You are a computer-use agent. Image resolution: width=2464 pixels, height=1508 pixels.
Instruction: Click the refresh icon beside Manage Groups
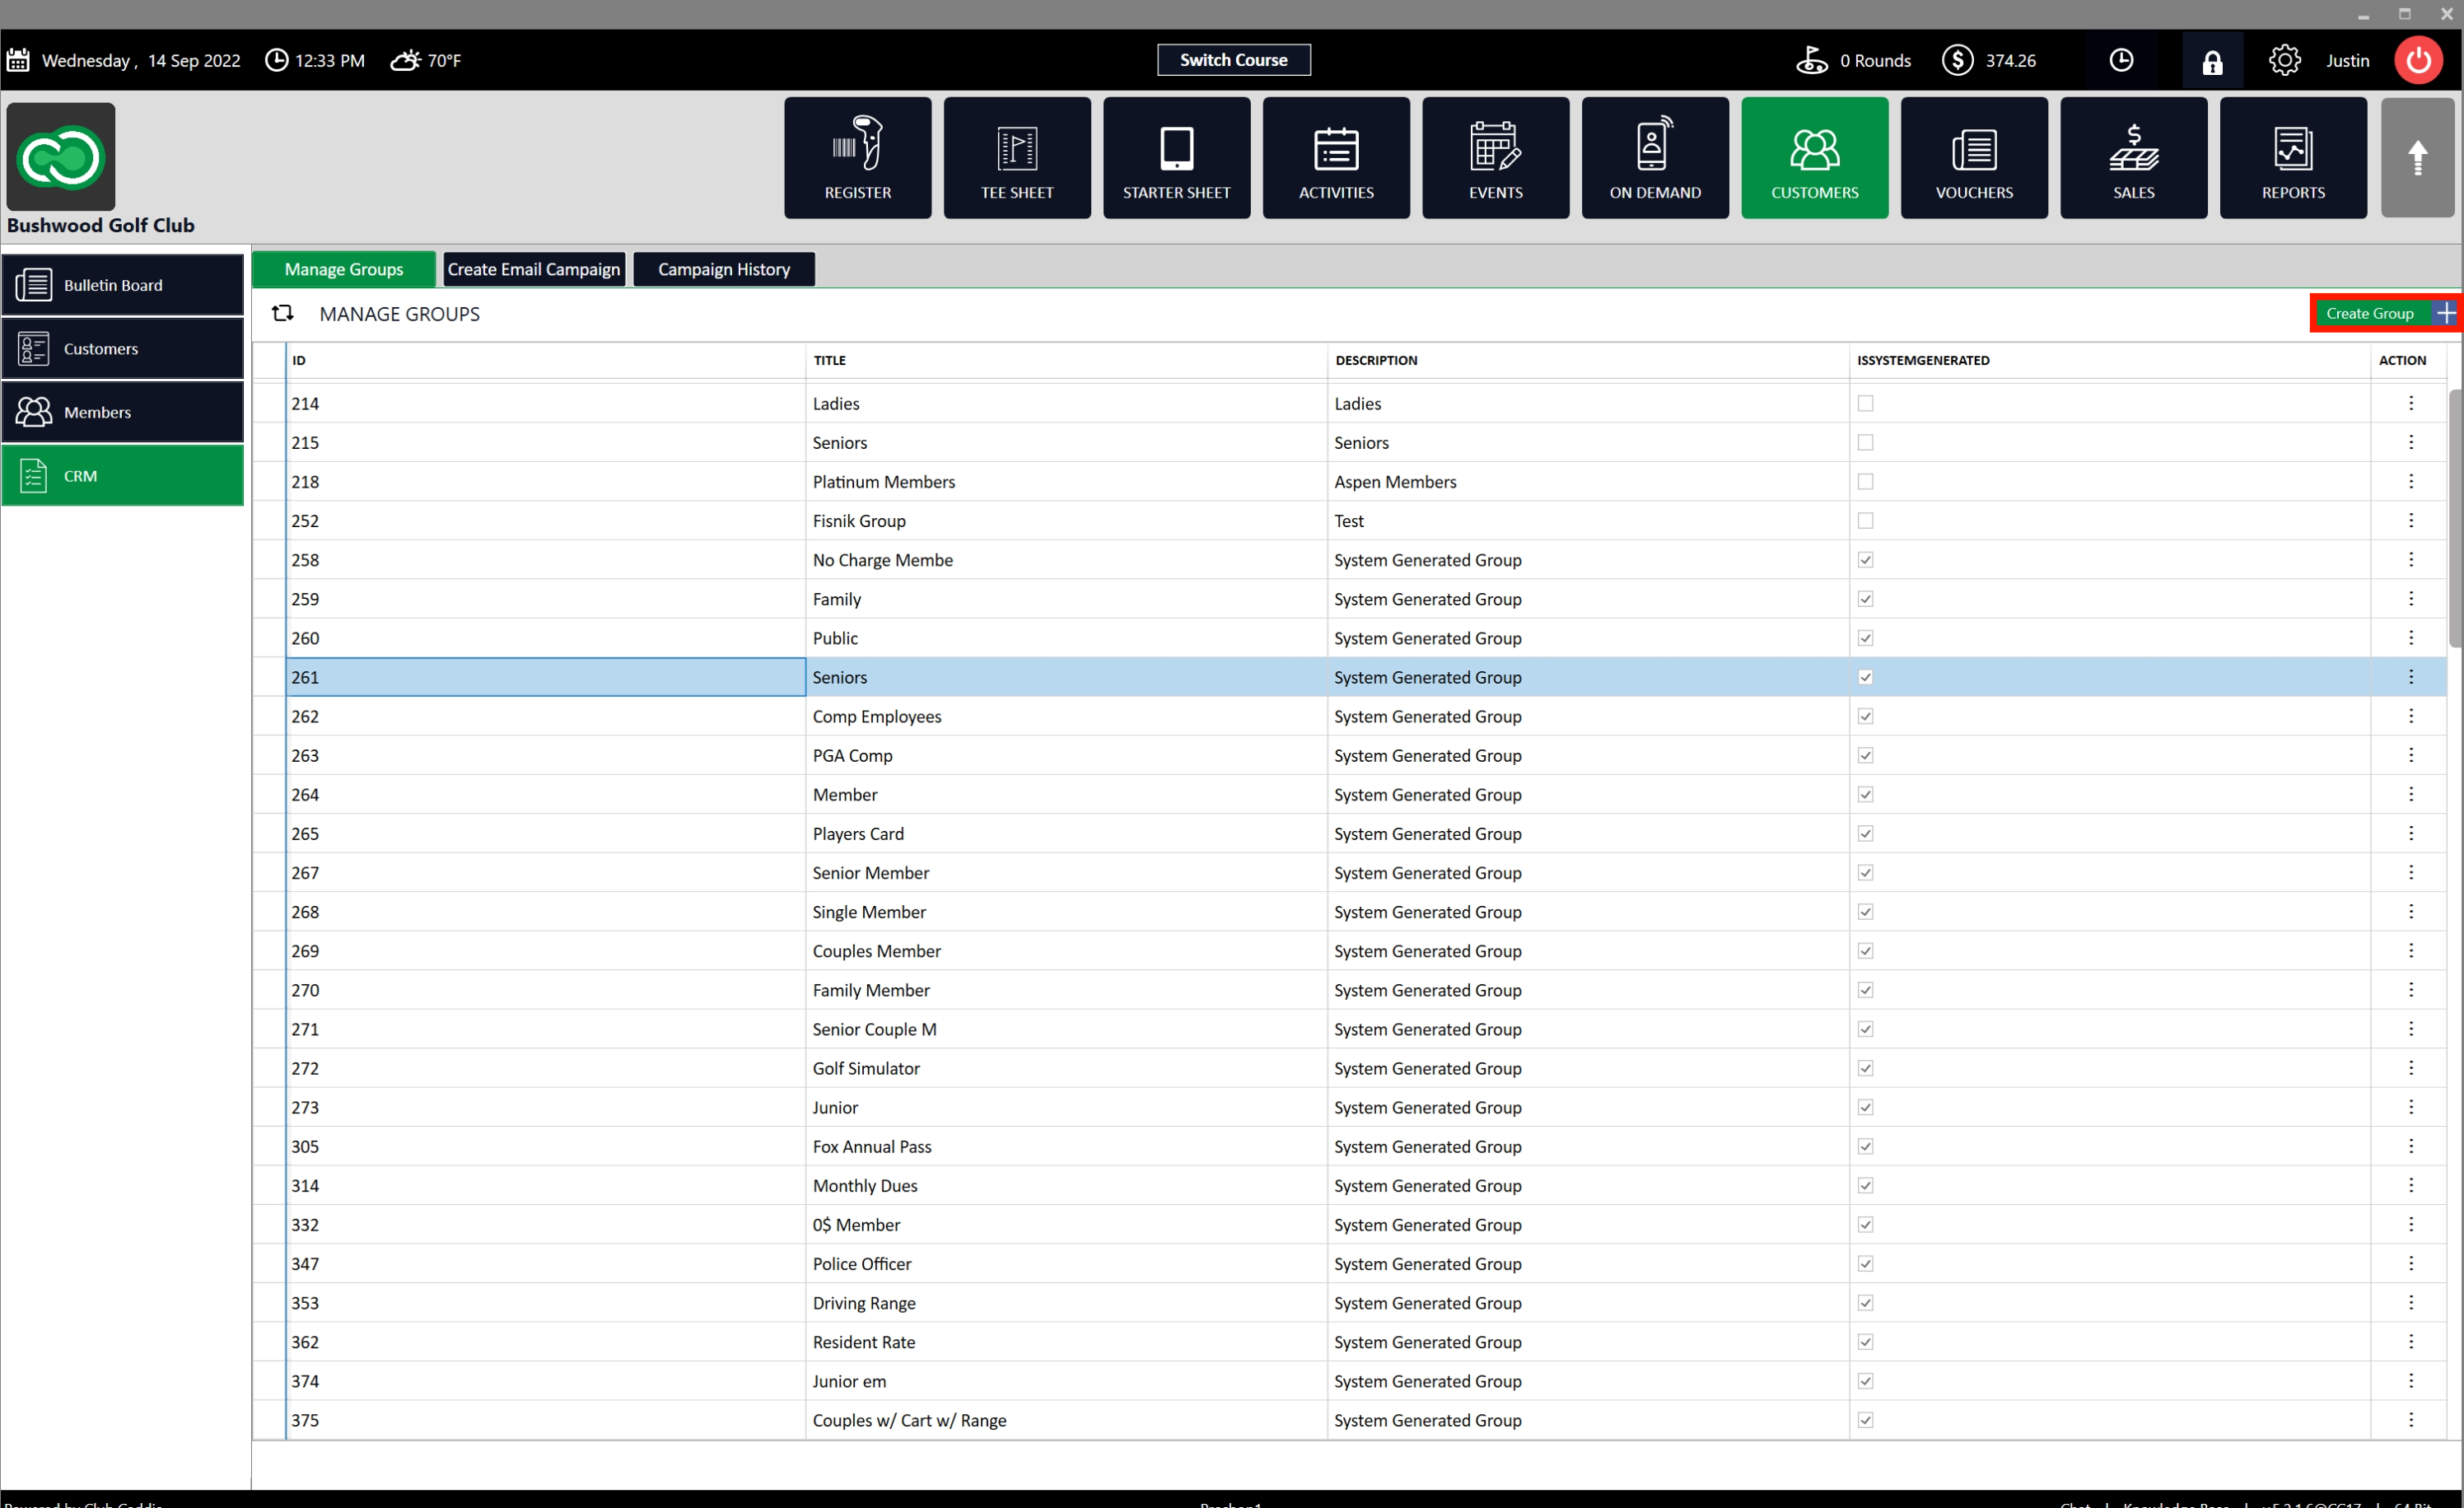pyautogui.click(x=283, y=314)
